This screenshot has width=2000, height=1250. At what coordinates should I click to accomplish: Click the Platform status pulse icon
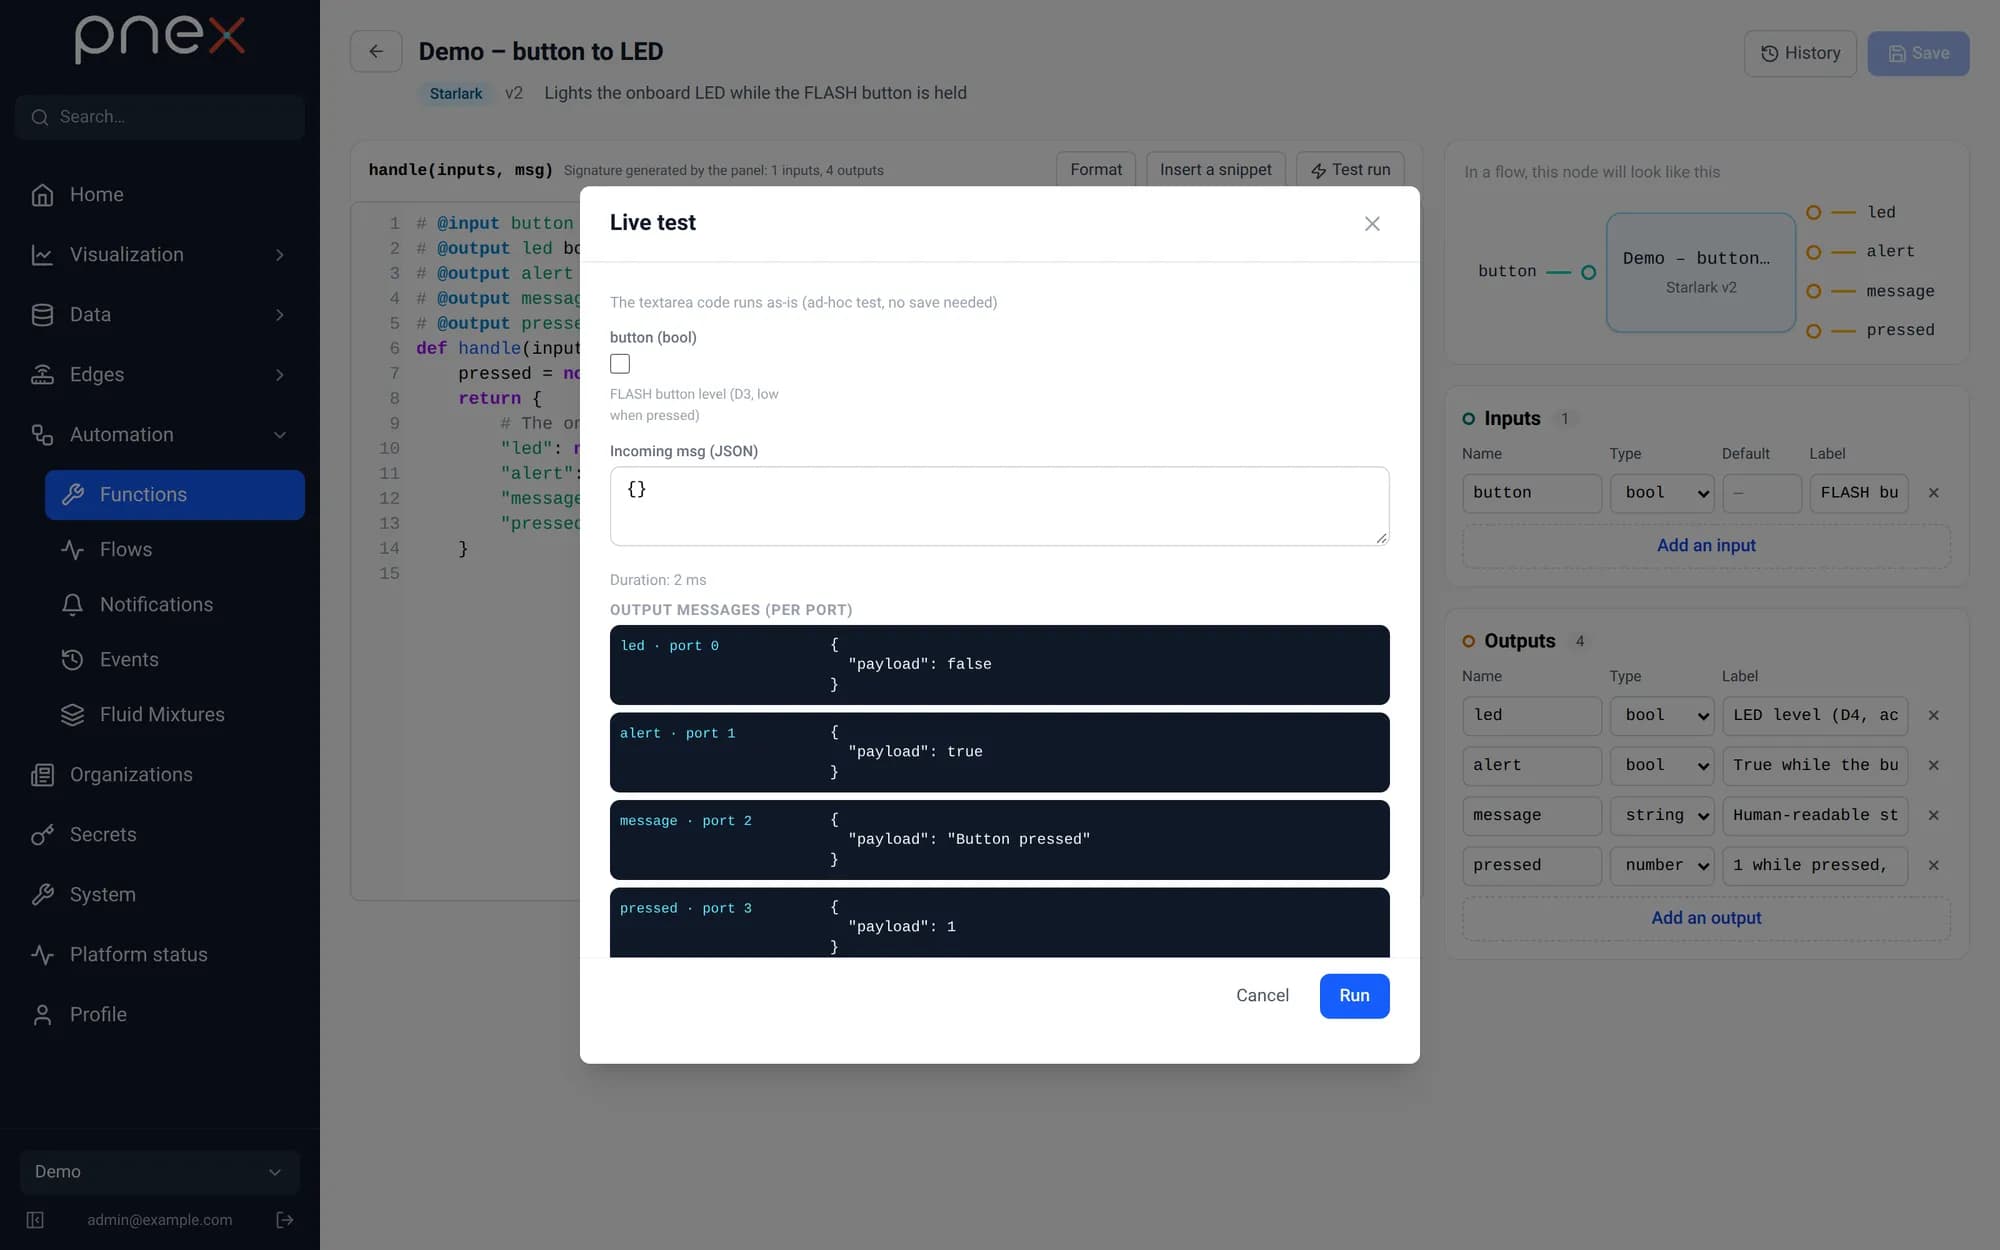(x=42, y=955)
